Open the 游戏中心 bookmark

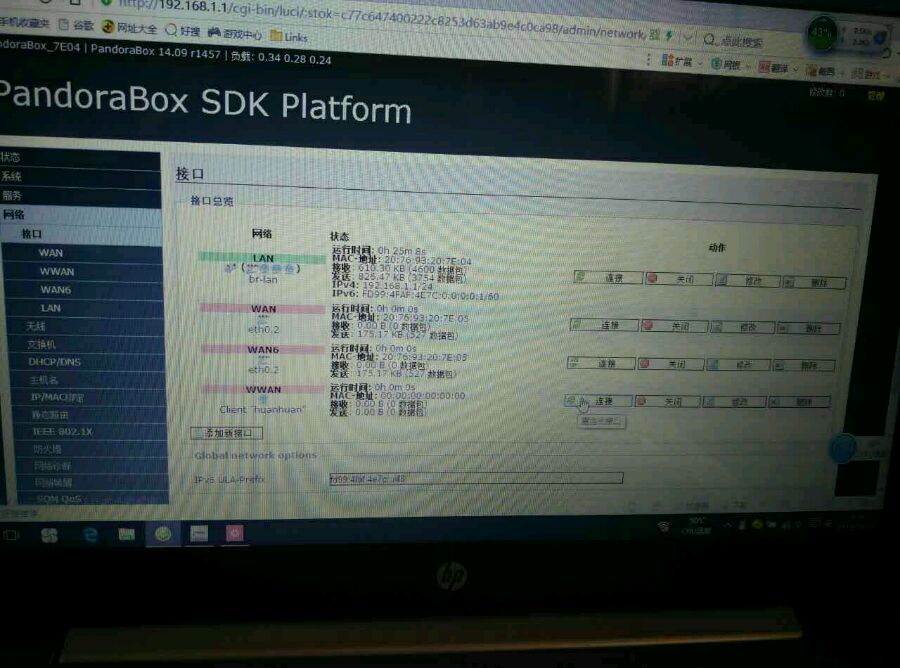[x=235, y=33]
